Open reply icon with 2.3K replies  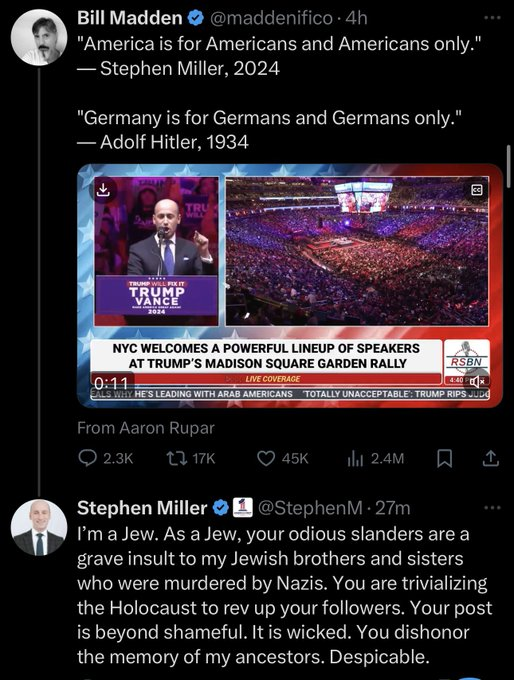(87, 458)
